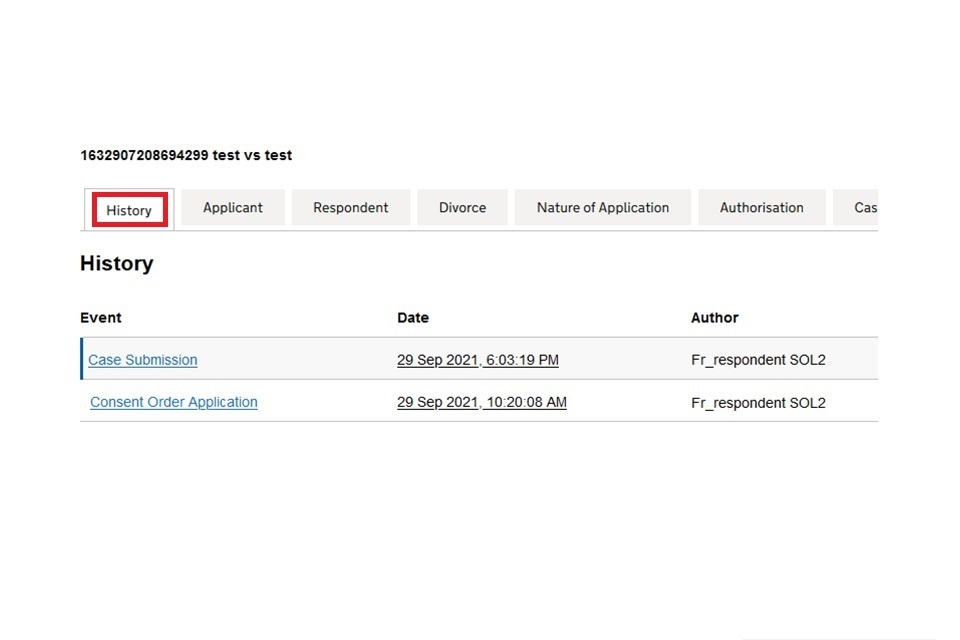Switch to the Applicant tab
Screen dimensions: 960x640
[233, 208]
